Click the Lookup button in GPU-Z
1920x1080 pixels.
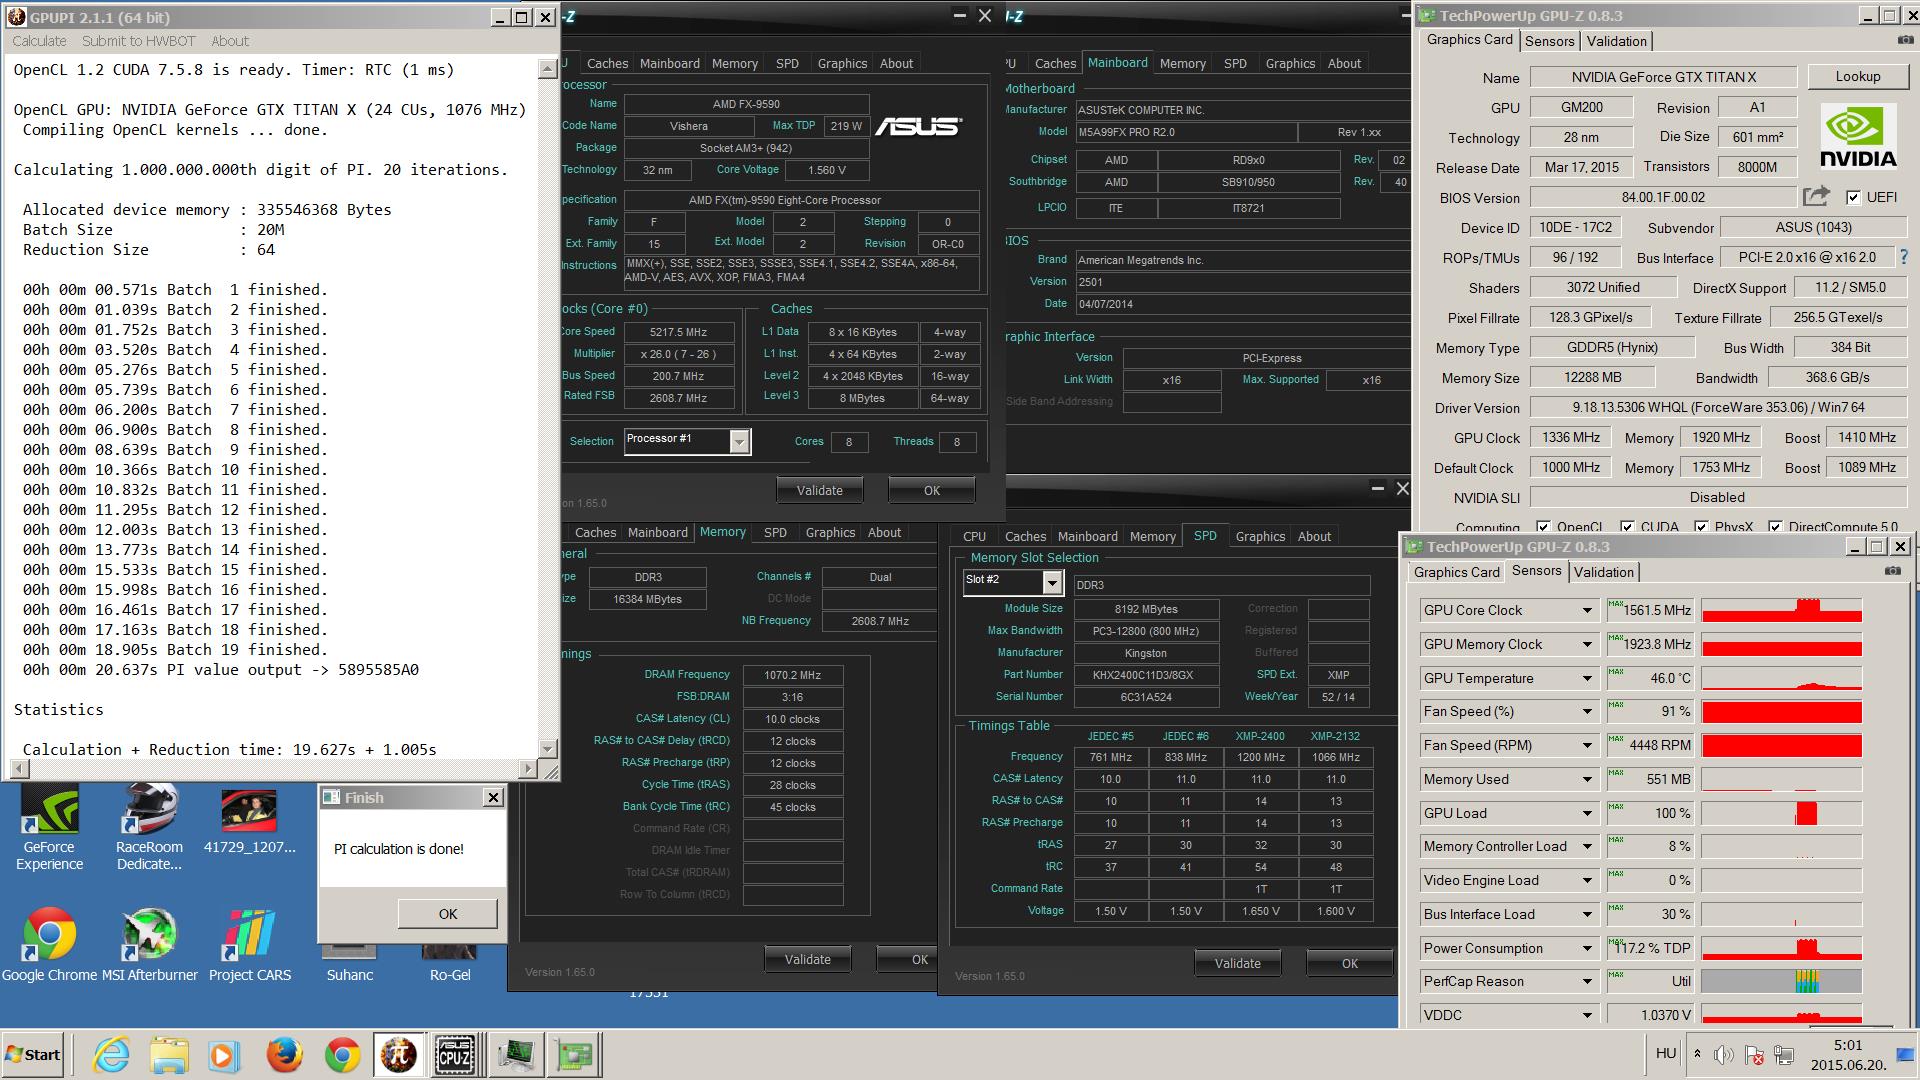pyautogui.click(x=1857, y=77)
